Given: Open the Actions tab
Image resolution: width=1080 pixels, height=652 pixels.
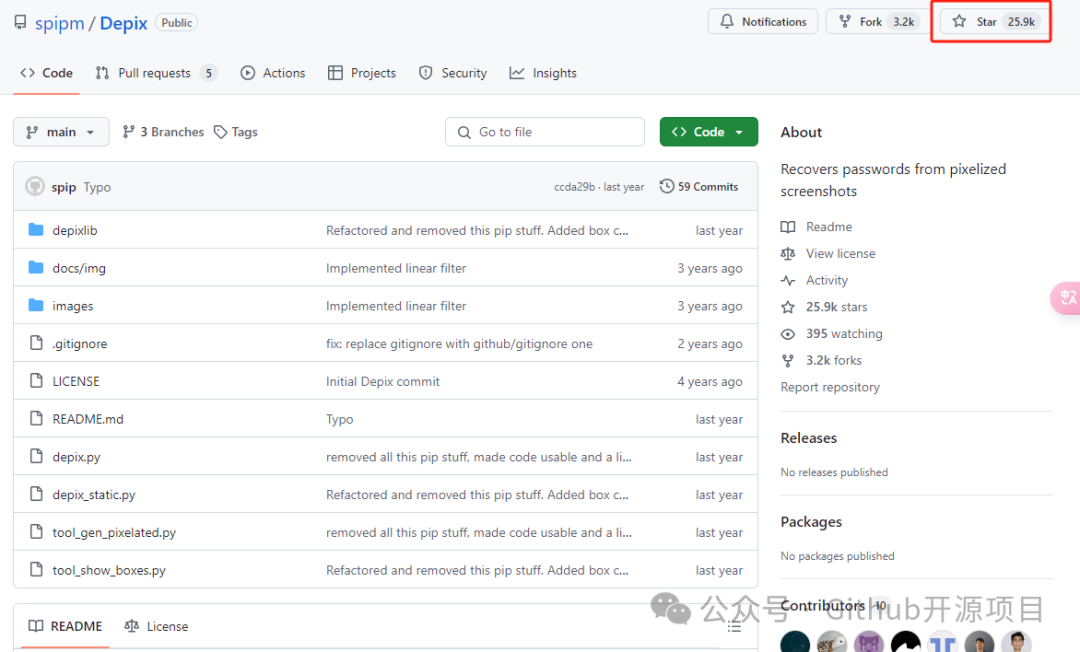Looking at the screenshot, I should [x=273, y=73].
